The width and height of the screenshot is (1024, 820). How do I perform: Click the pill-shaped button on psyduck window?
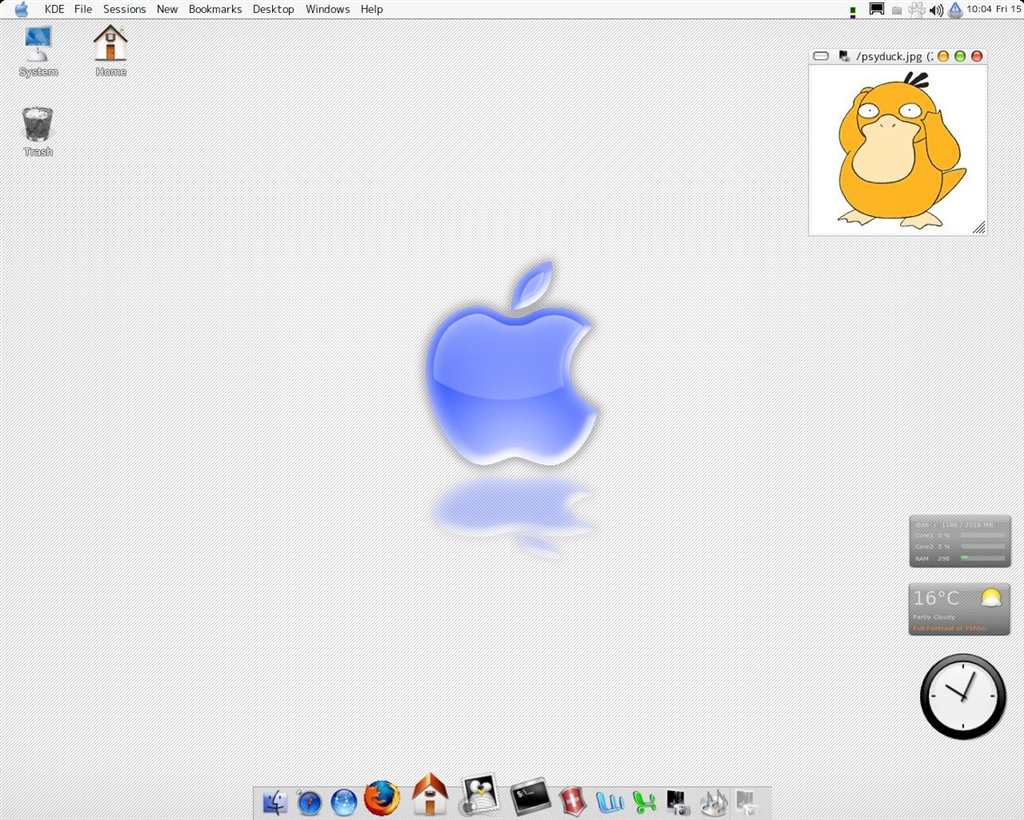(821, 57)
